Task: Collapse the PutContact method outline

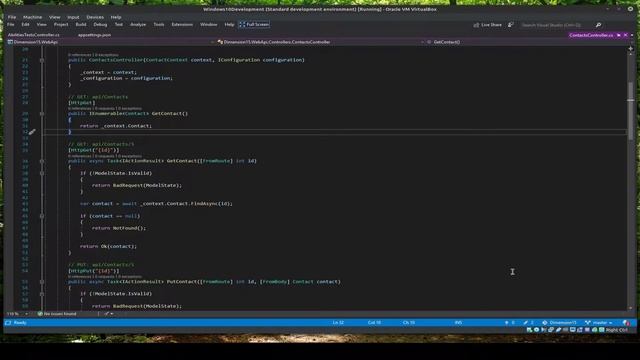Action: coord(42,282)
